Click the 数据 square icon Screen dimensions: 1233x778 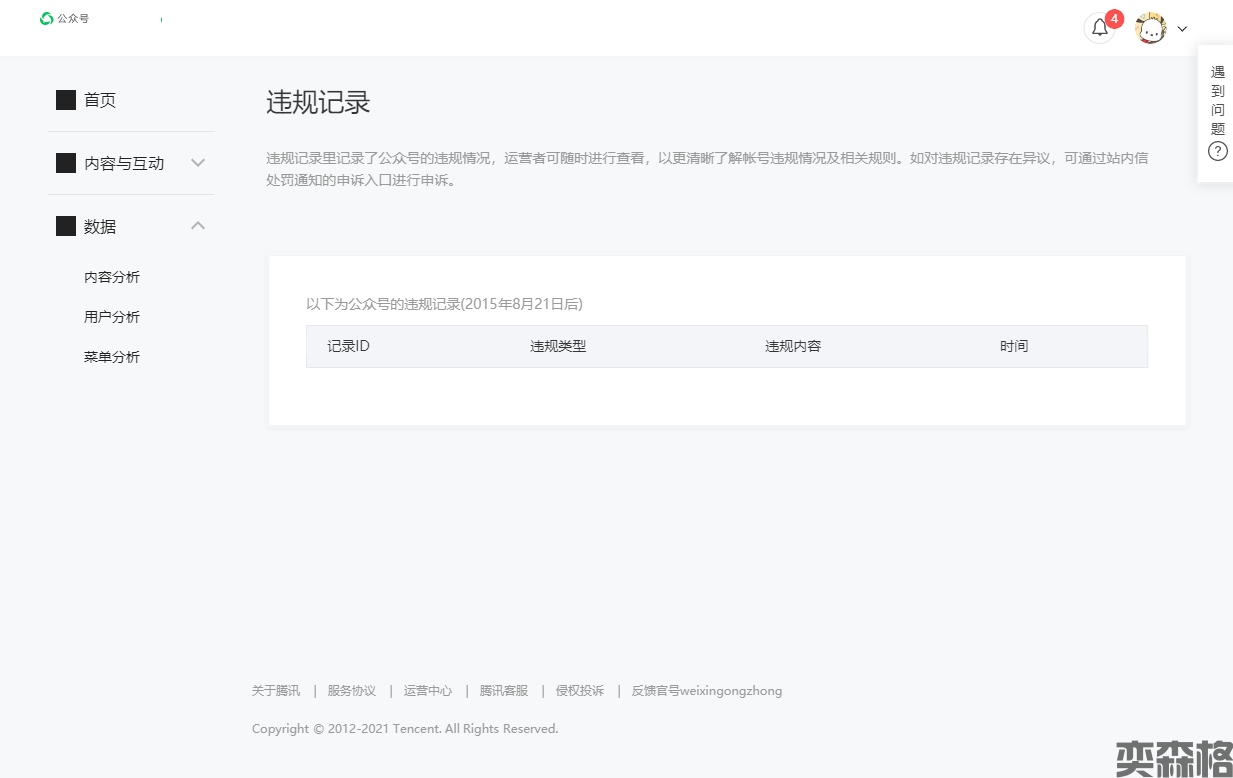click(66, 226)
